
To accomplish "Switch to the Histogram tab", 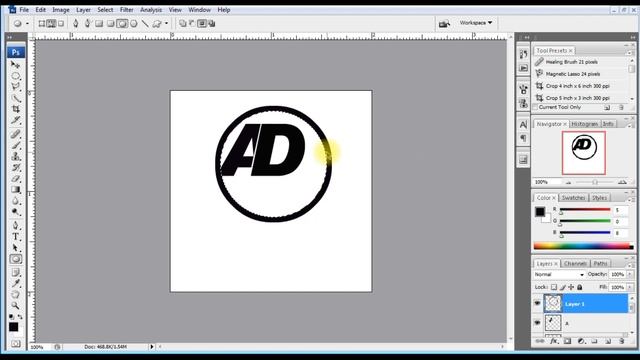I will click(584, 124).
